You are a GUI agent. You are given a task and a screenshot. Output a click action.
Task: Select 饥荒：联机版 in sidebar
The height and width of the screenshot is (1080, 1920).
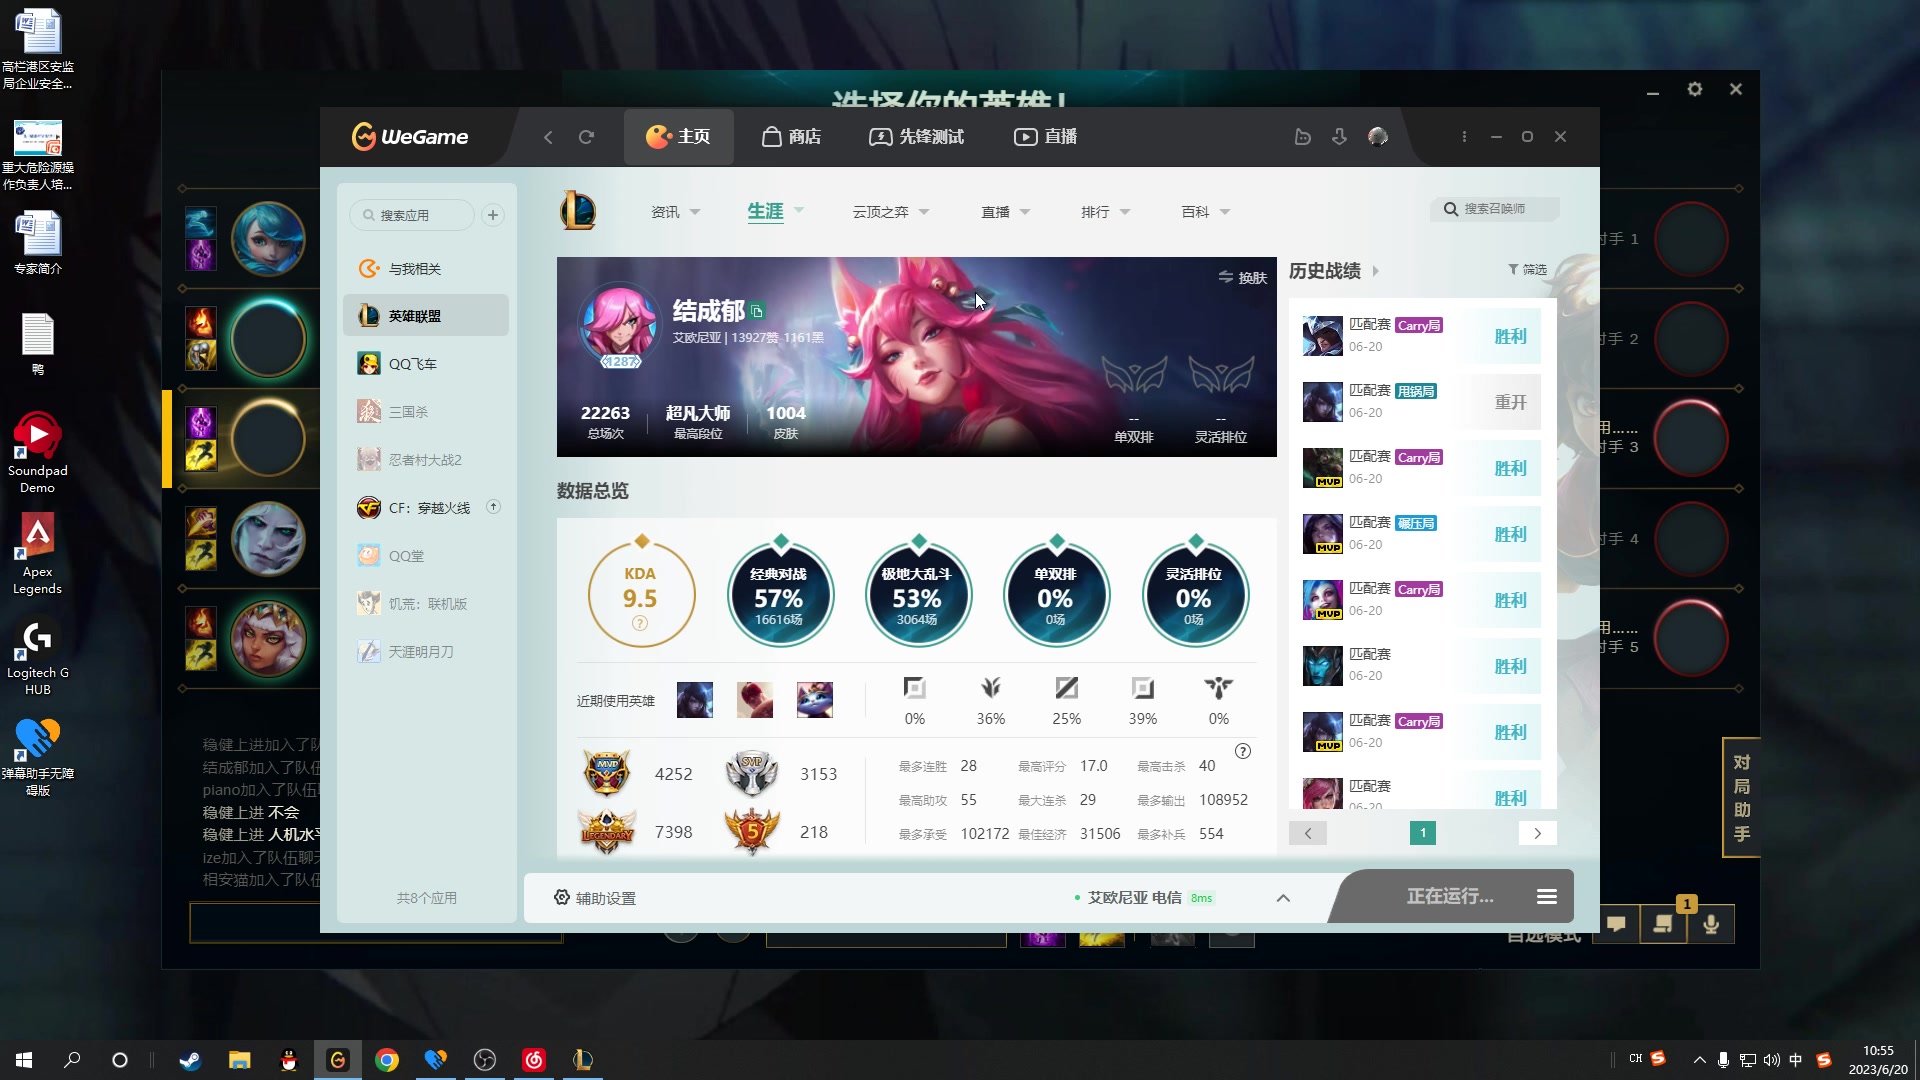click(x=426, y=604)
